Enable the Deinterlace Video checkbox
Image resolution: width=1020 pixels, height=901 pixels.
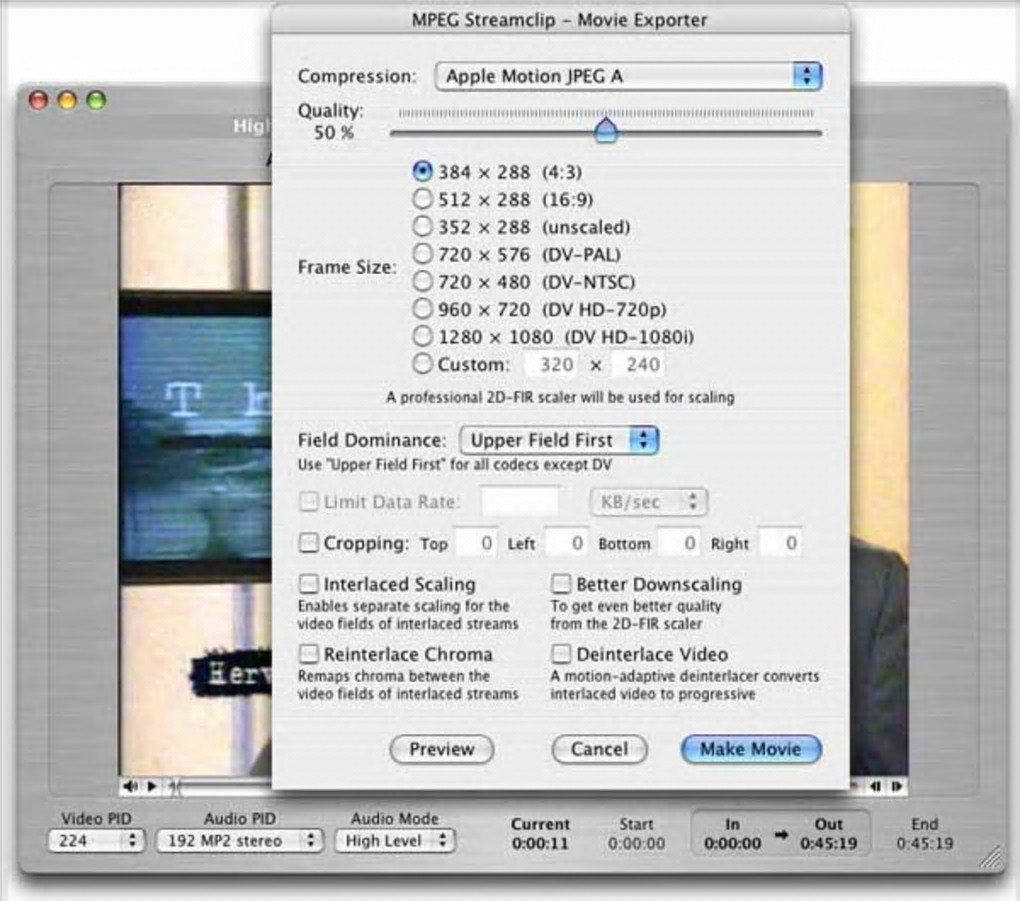561,653
